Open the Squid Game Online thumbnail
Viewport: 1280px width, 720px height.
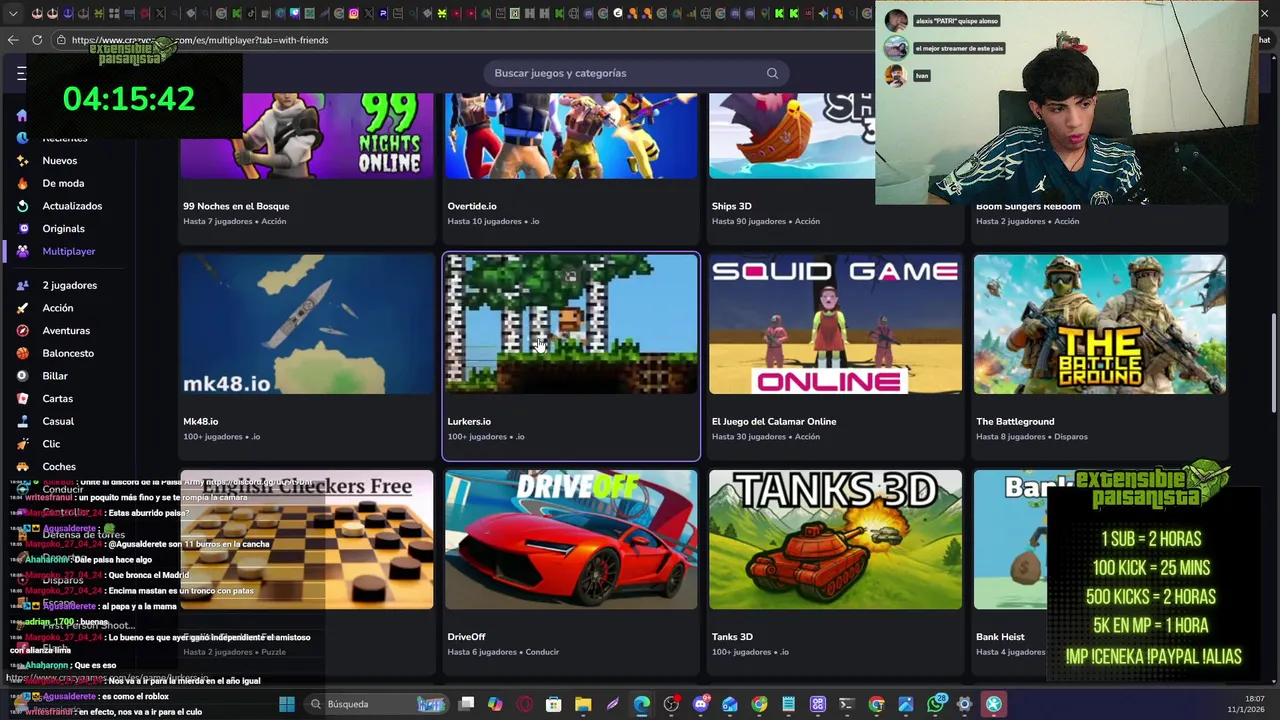[835, 324]
